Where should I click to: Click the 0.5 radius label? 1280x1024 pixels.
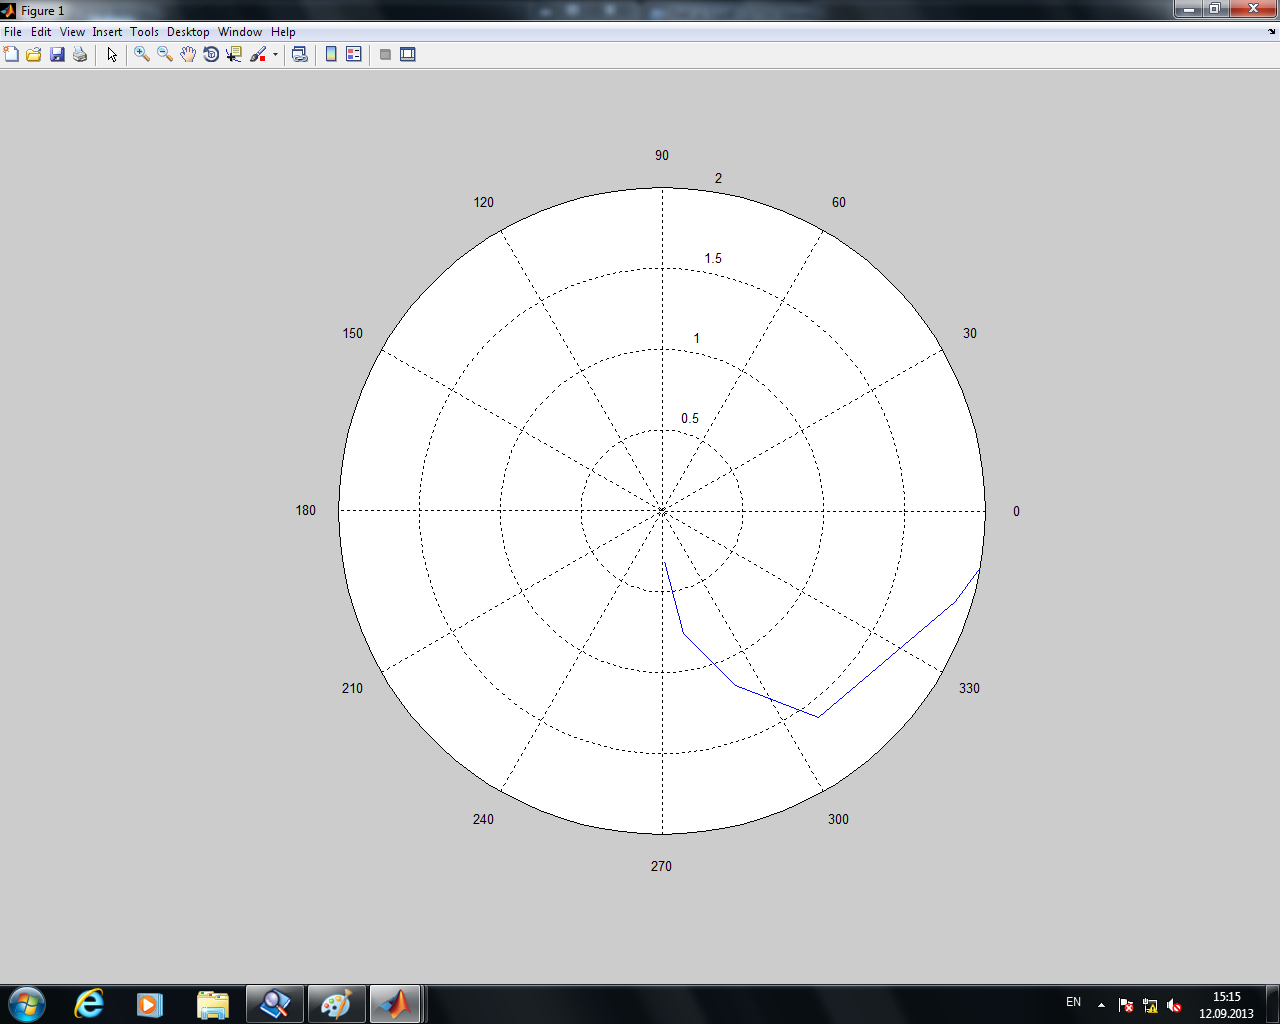point(690,418)
